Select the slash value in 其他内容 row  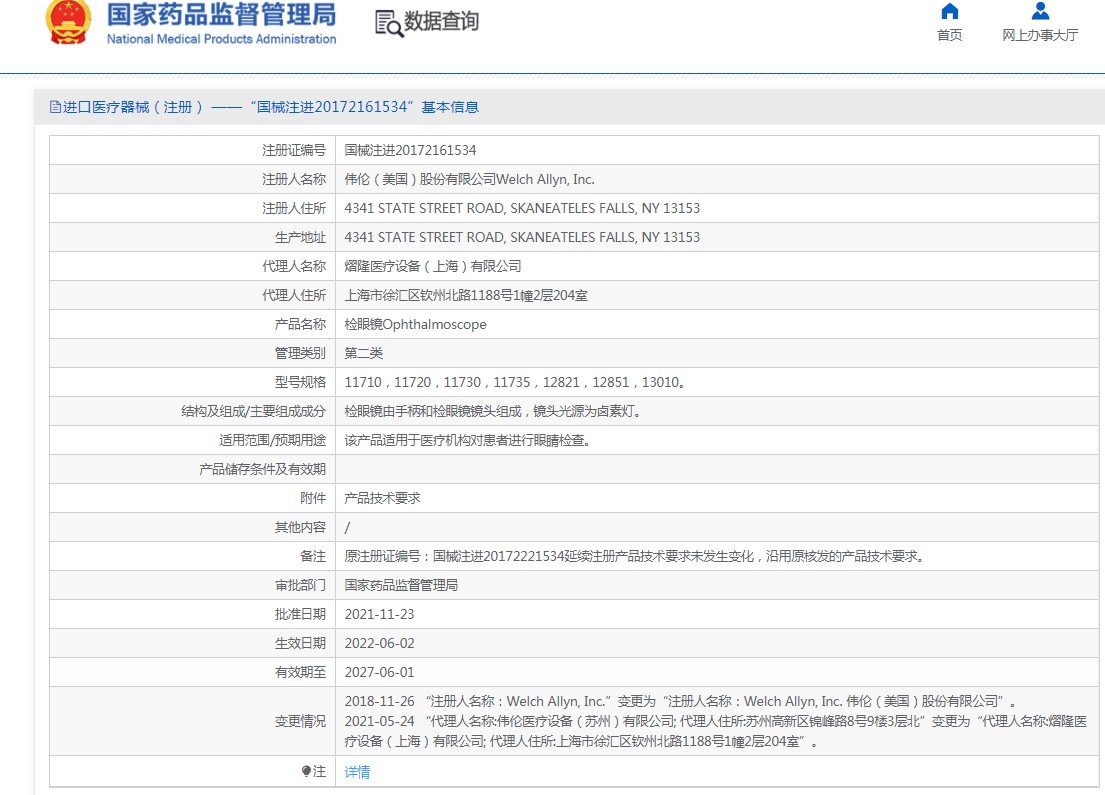tap(347, 527)
